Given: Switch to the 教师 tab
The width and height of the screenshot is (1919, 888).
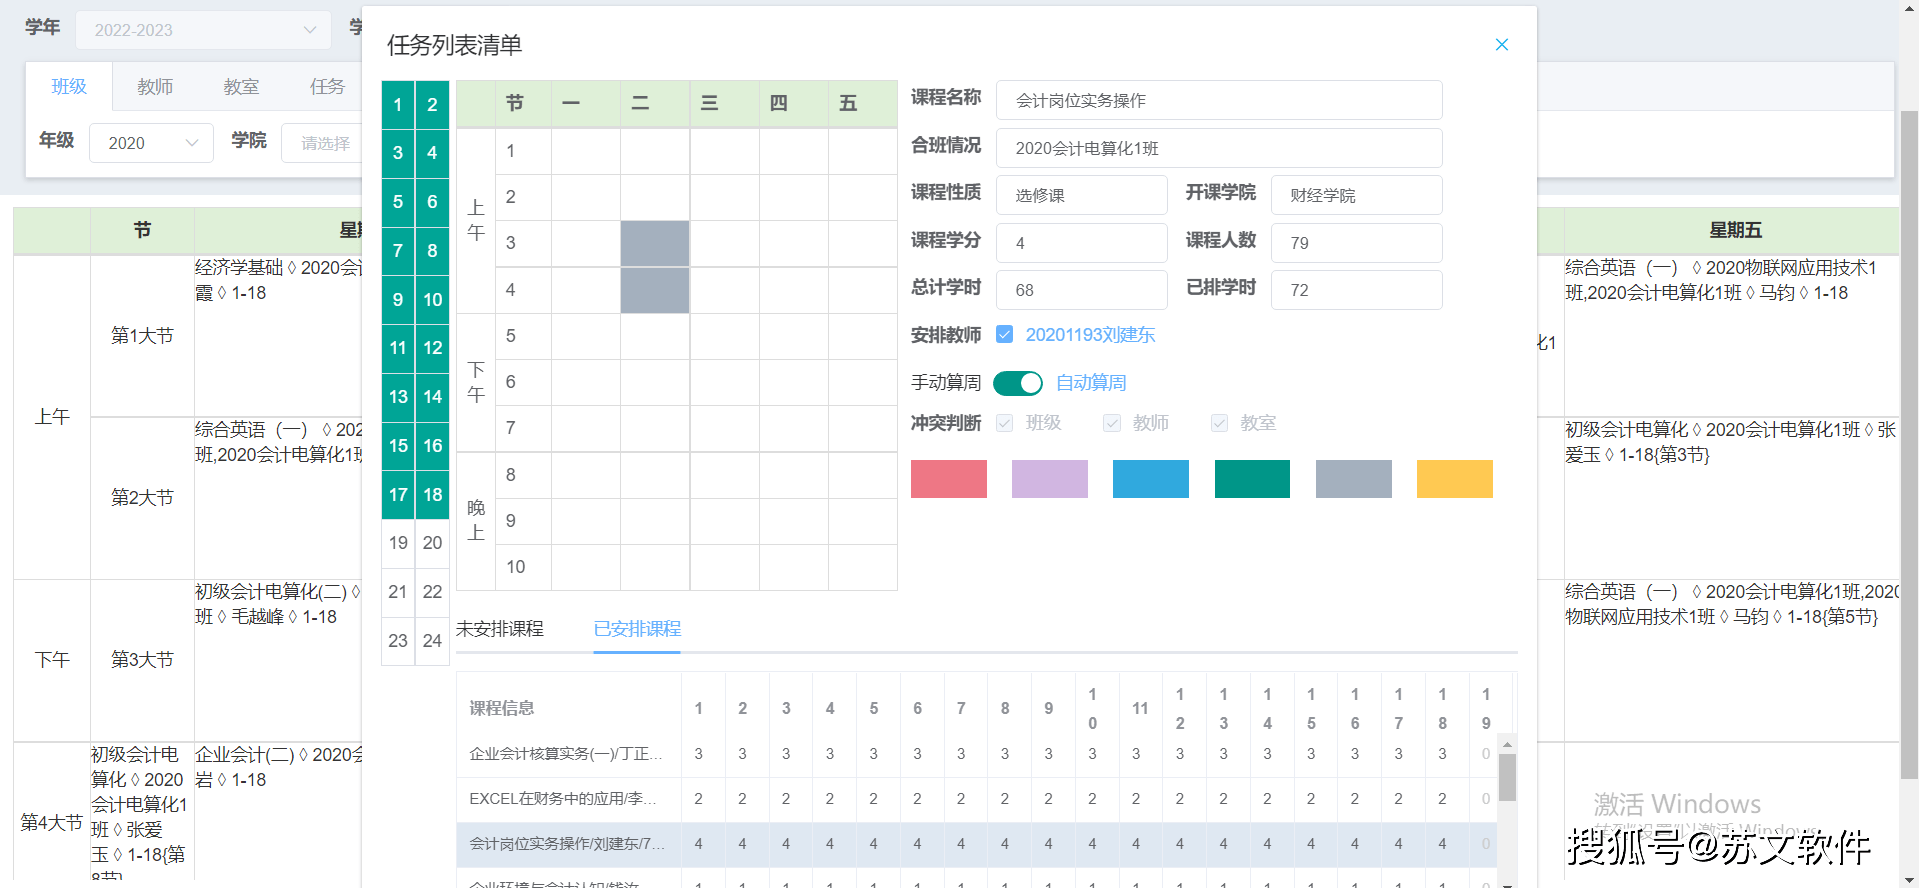Looking at the screenshot, I should pos(155,87).
